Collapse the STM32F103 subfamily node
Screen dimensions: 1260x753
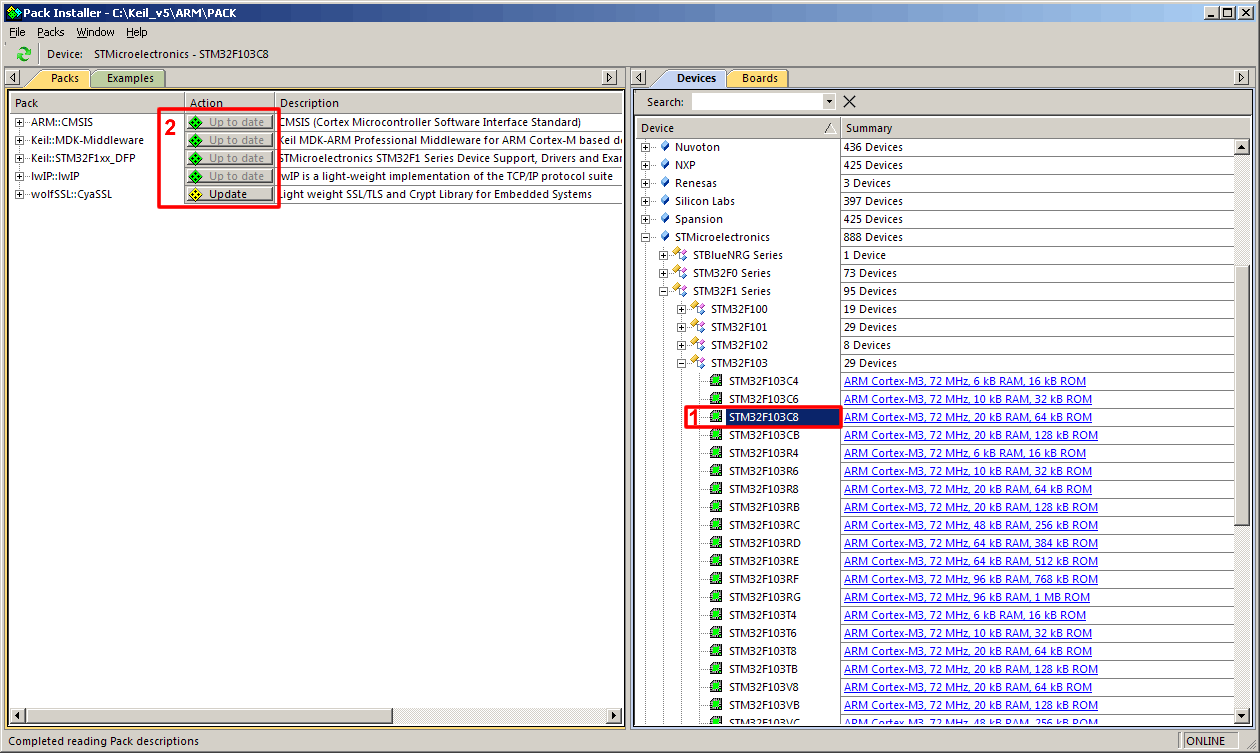(682, 363)
